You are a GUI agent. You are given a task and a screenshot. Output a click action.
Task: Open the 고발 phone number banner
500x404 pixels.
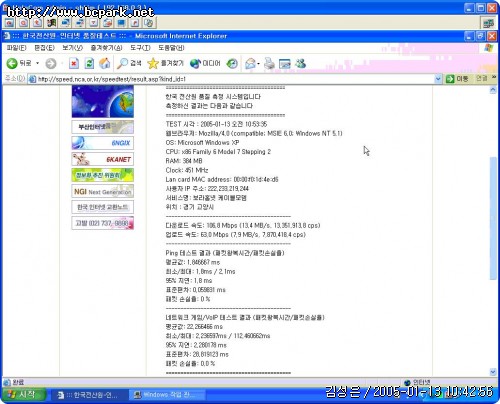pos(103,223)
